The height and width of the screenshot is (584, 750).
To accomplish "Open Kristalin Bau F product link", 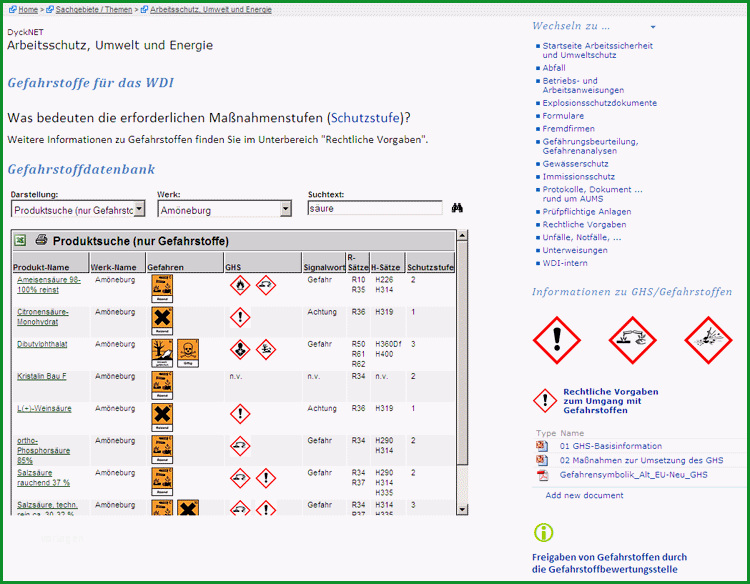I will [42, 376].
